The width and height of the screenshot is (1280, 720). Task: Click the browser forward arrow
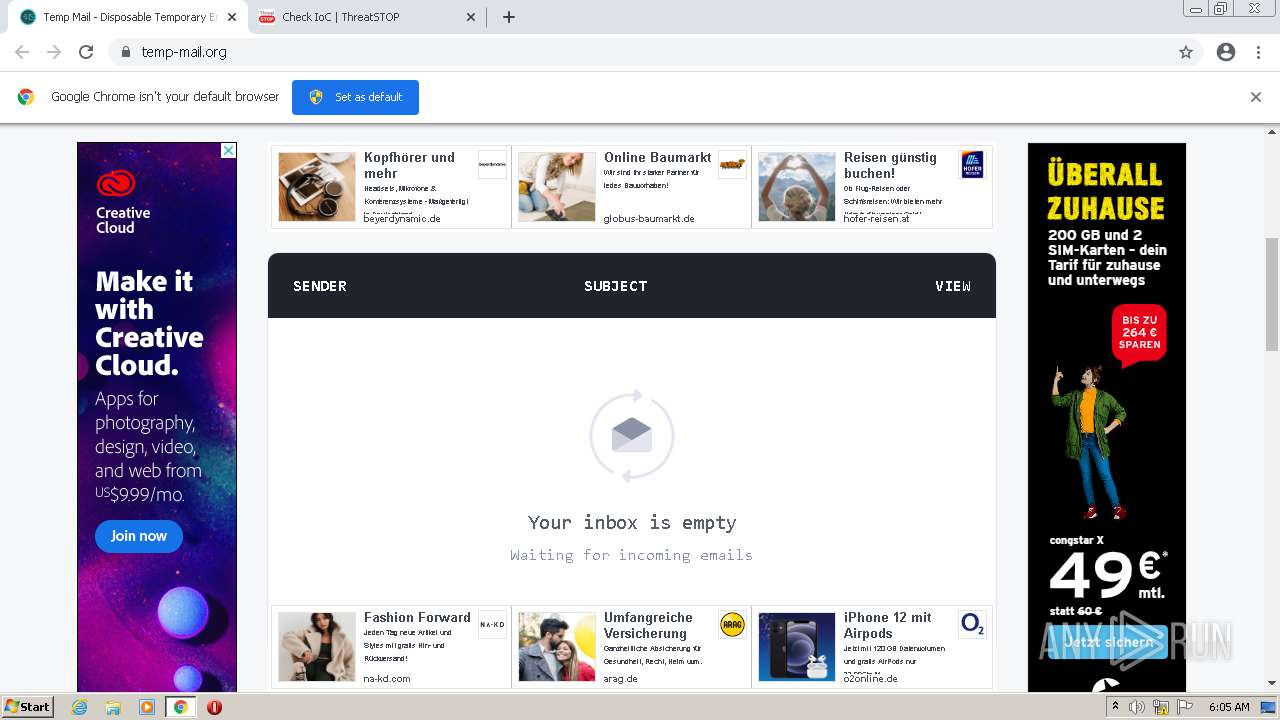pyautogui.click(x=54, y=52)
